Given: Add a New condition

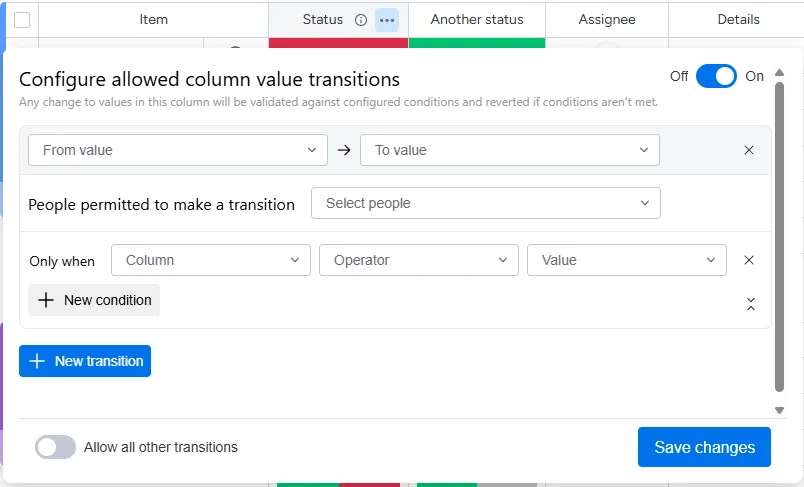Looking at the screenshot, I should coord(94,300).
